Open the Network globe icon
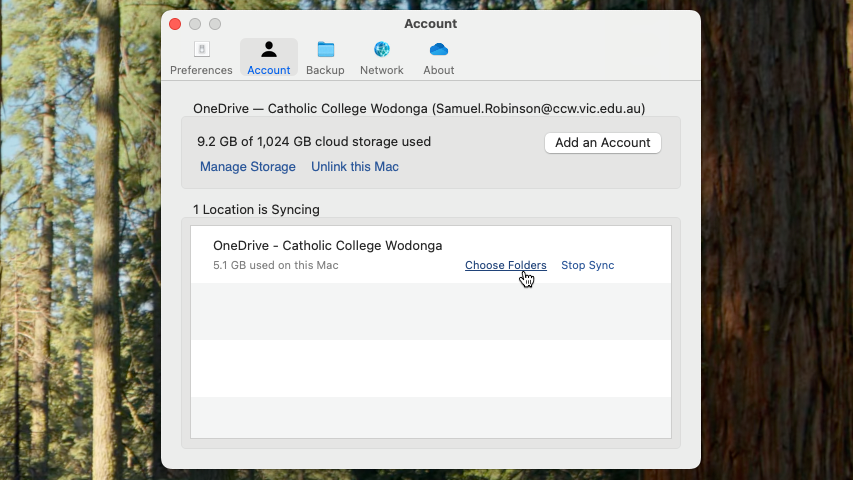Viewport: 853px width, 480px height. pos(382,50)
